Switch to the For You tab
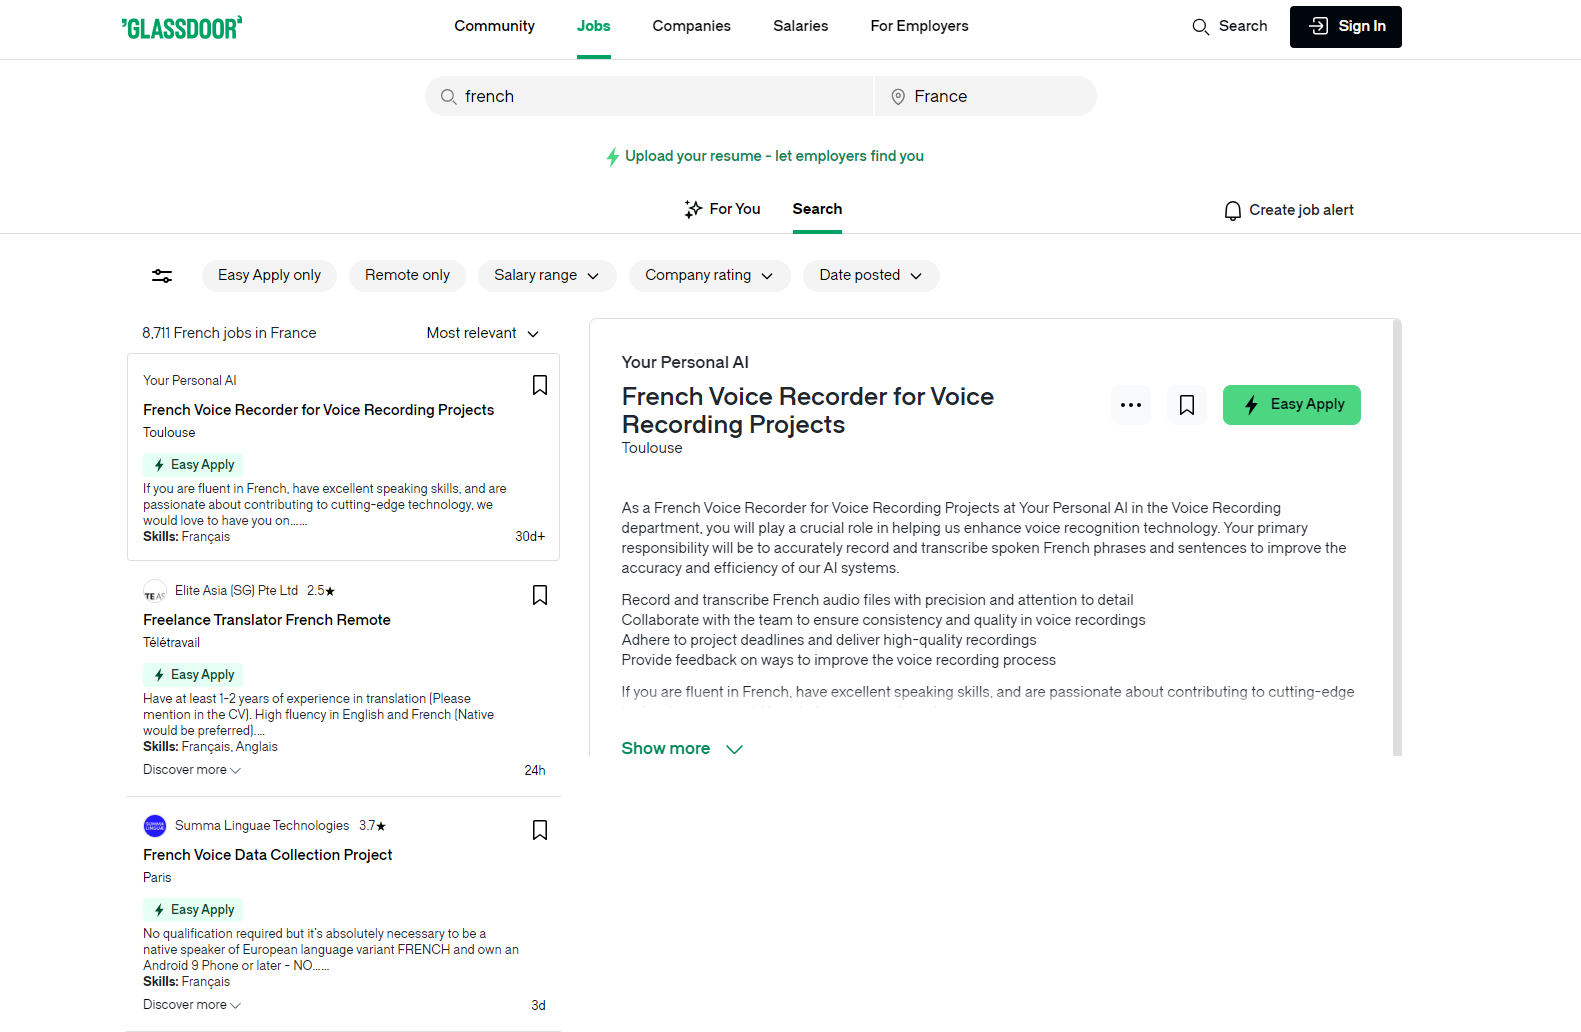 (722, 209)
